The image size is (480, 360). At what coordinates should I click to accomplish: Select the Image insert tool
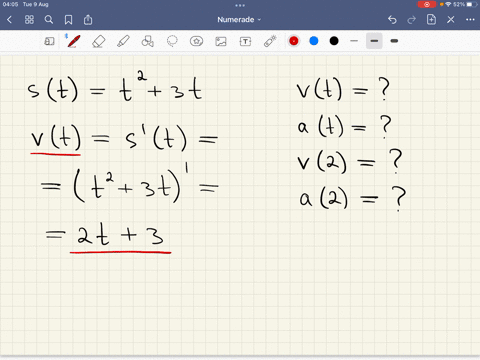tap(221, 41)
